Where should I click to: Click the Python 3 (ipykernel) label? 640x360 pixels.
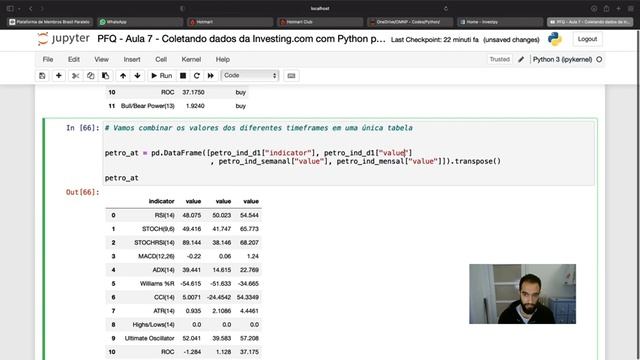click(x=562, y=59)
